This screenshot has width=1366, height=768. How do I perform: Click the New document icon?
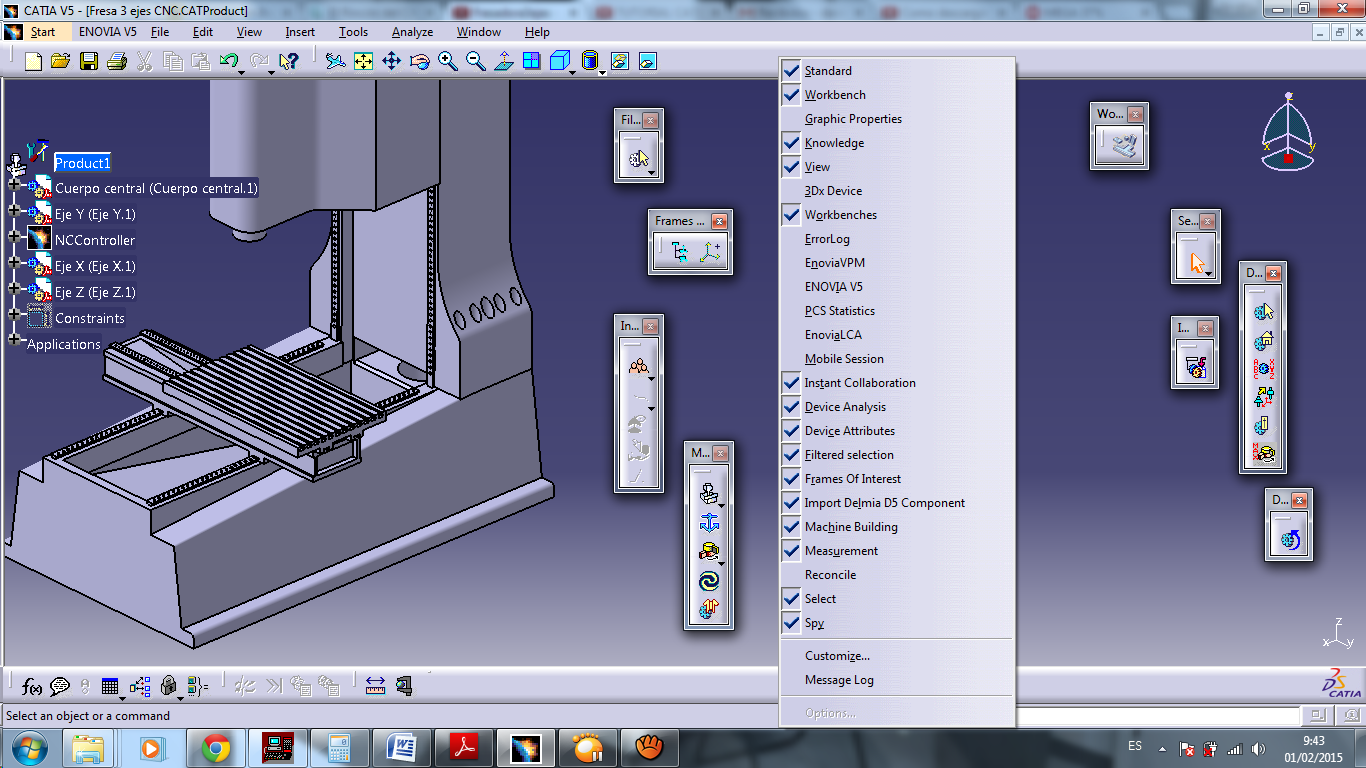click(34, 61)
